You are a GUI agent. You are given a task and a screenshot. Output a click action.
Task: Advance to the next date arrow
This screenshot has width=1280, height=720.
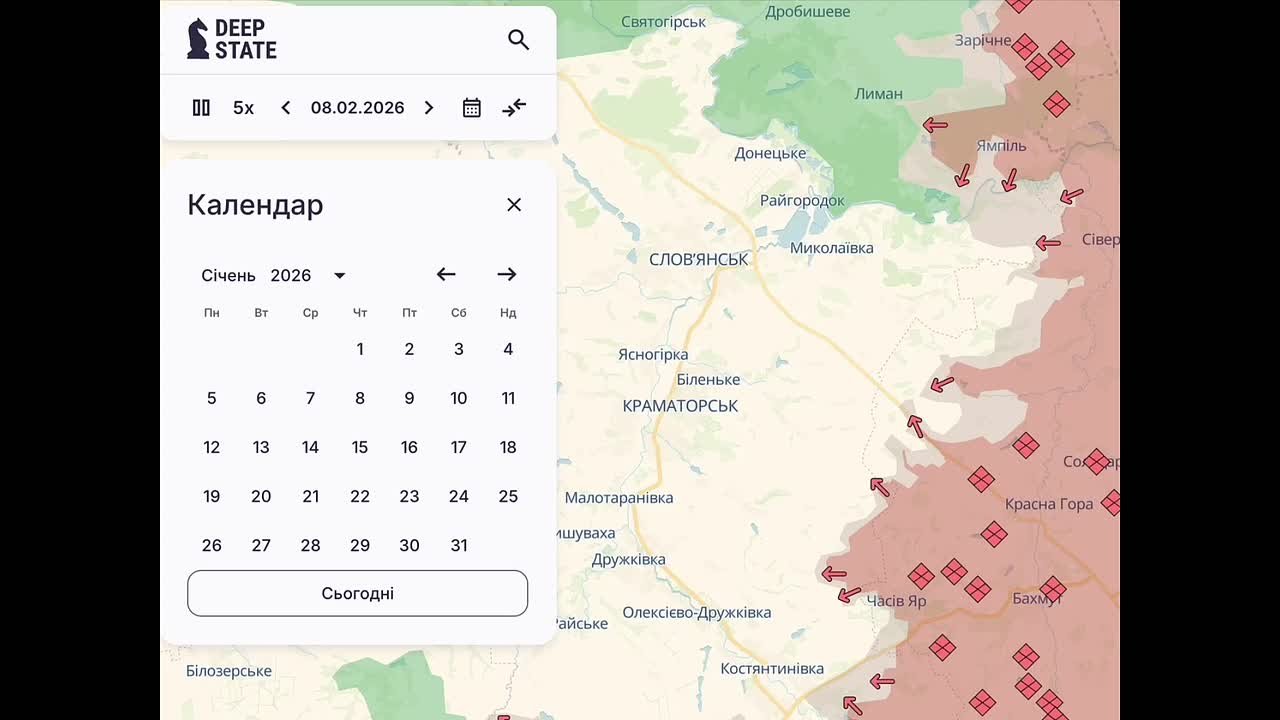(x=429, y=108)
